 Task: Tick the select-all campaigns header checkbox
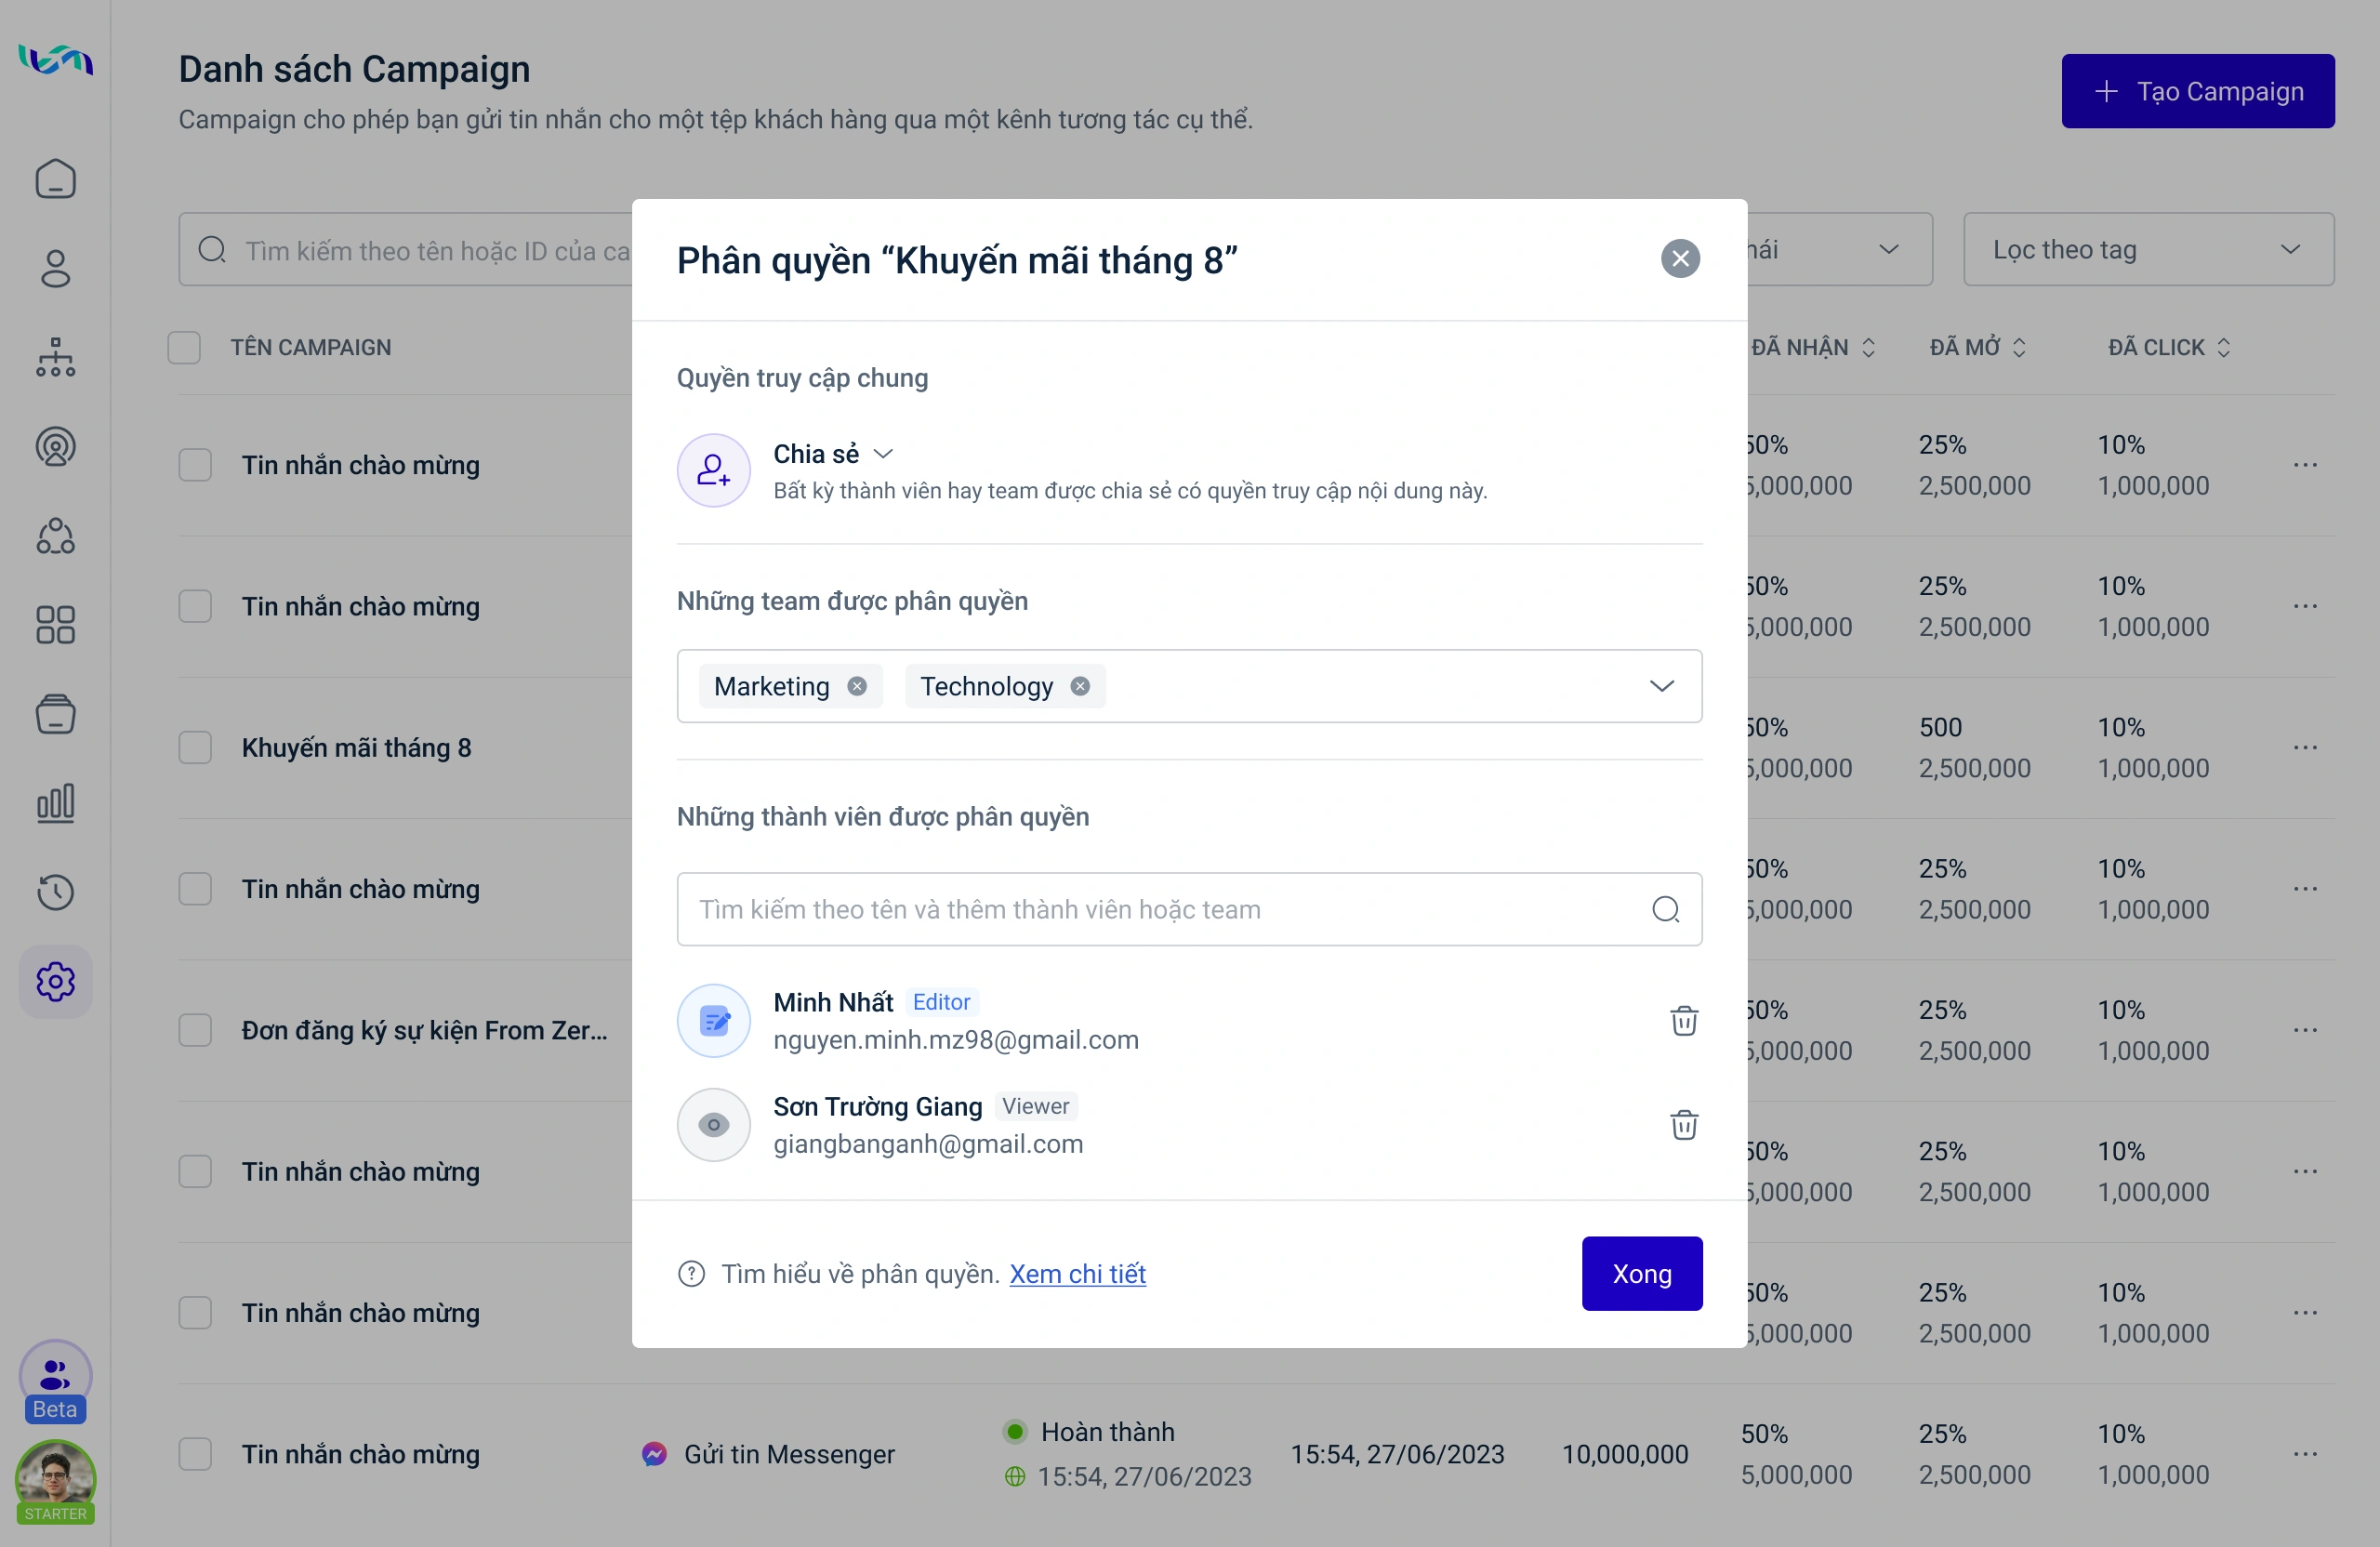(x=184, y=348)
